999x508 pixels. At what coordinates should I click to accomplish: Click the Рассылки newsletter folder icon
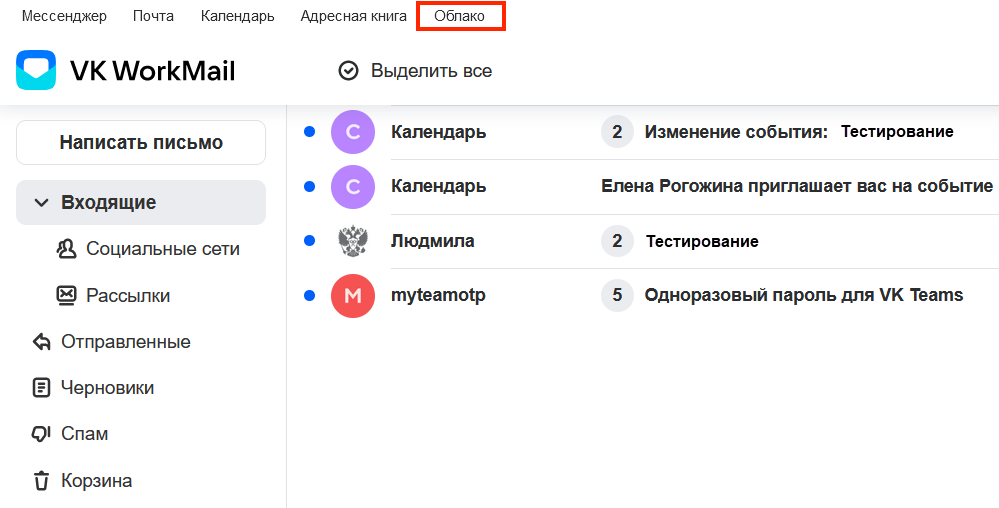(x=67, y=296)
